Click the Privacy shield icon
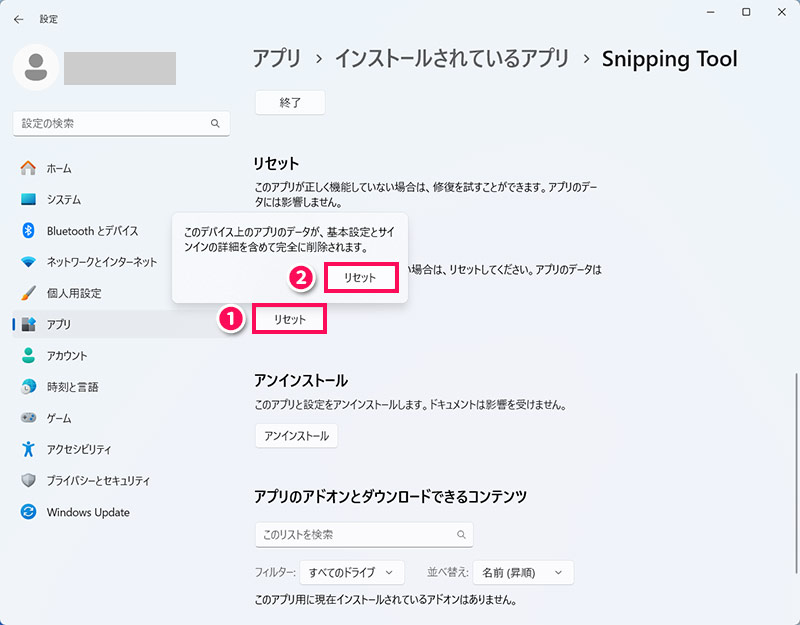This screenshot has height=625, width=800. 28,481
